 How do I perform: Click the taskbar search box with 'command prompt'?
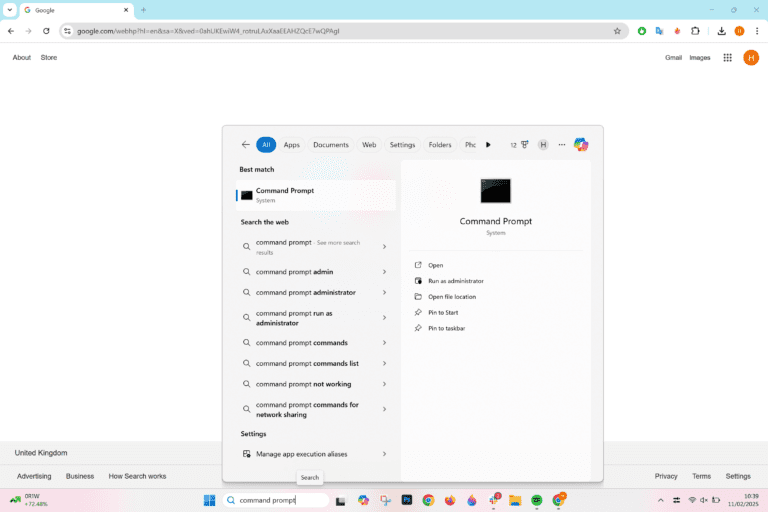point(276,500)
